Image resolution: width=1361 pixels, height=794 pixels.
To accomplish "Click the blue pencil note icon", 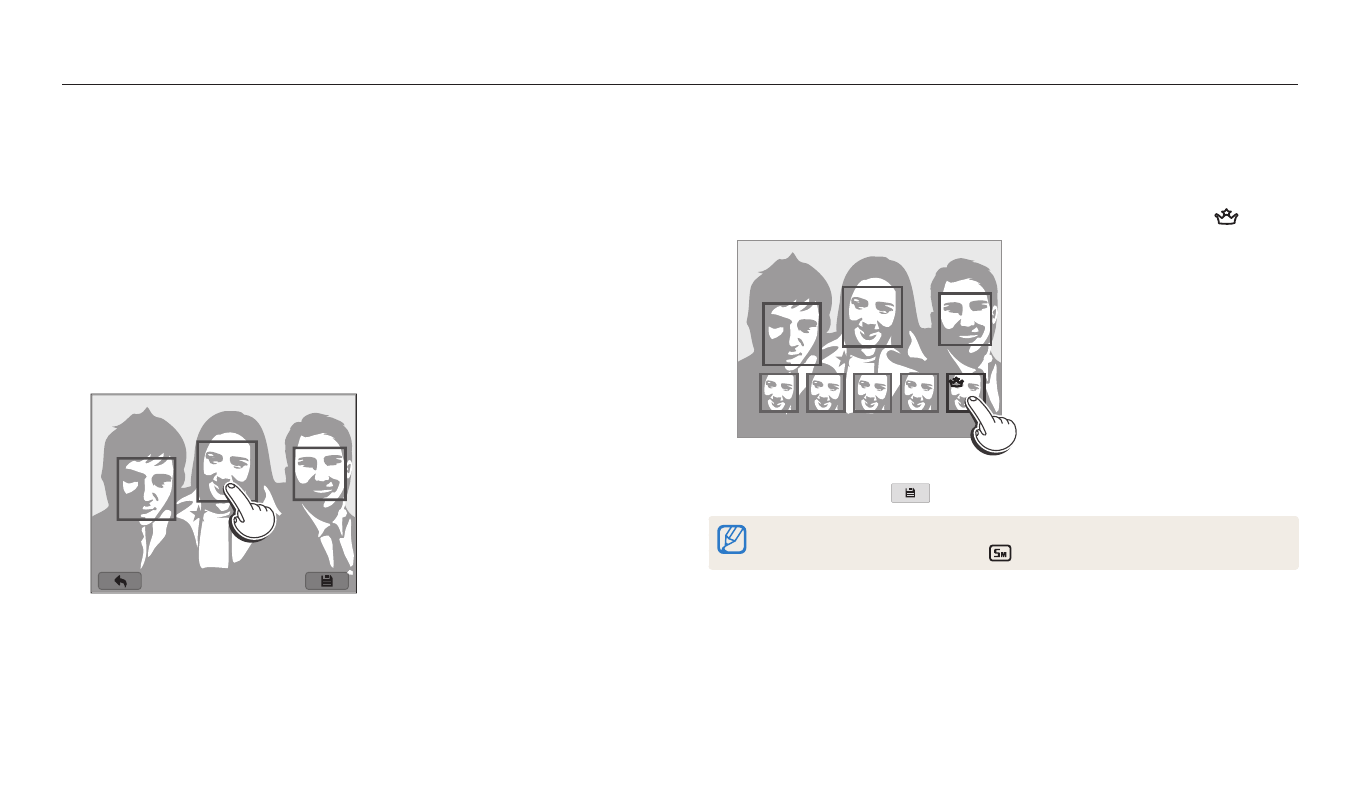I will click(733, 539).
